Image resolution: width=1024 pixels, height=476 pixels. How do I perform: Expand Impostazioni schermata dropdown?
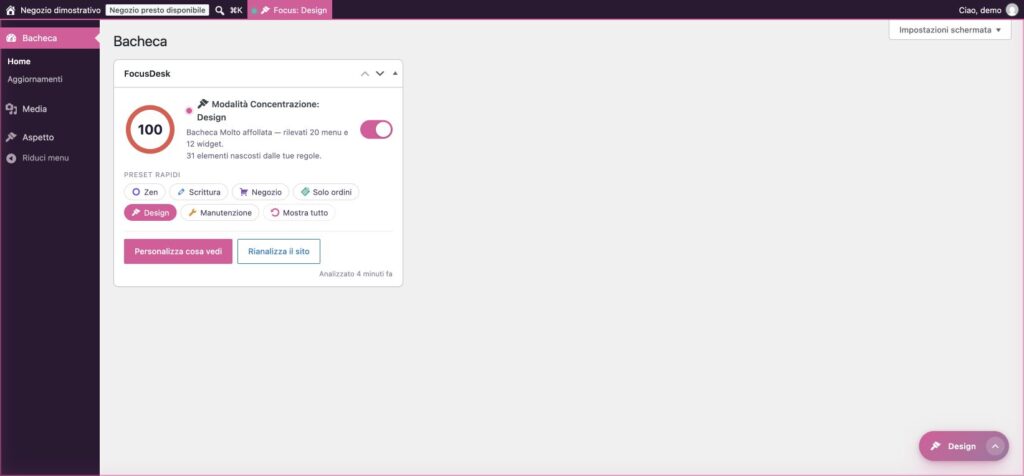(950, 30)
